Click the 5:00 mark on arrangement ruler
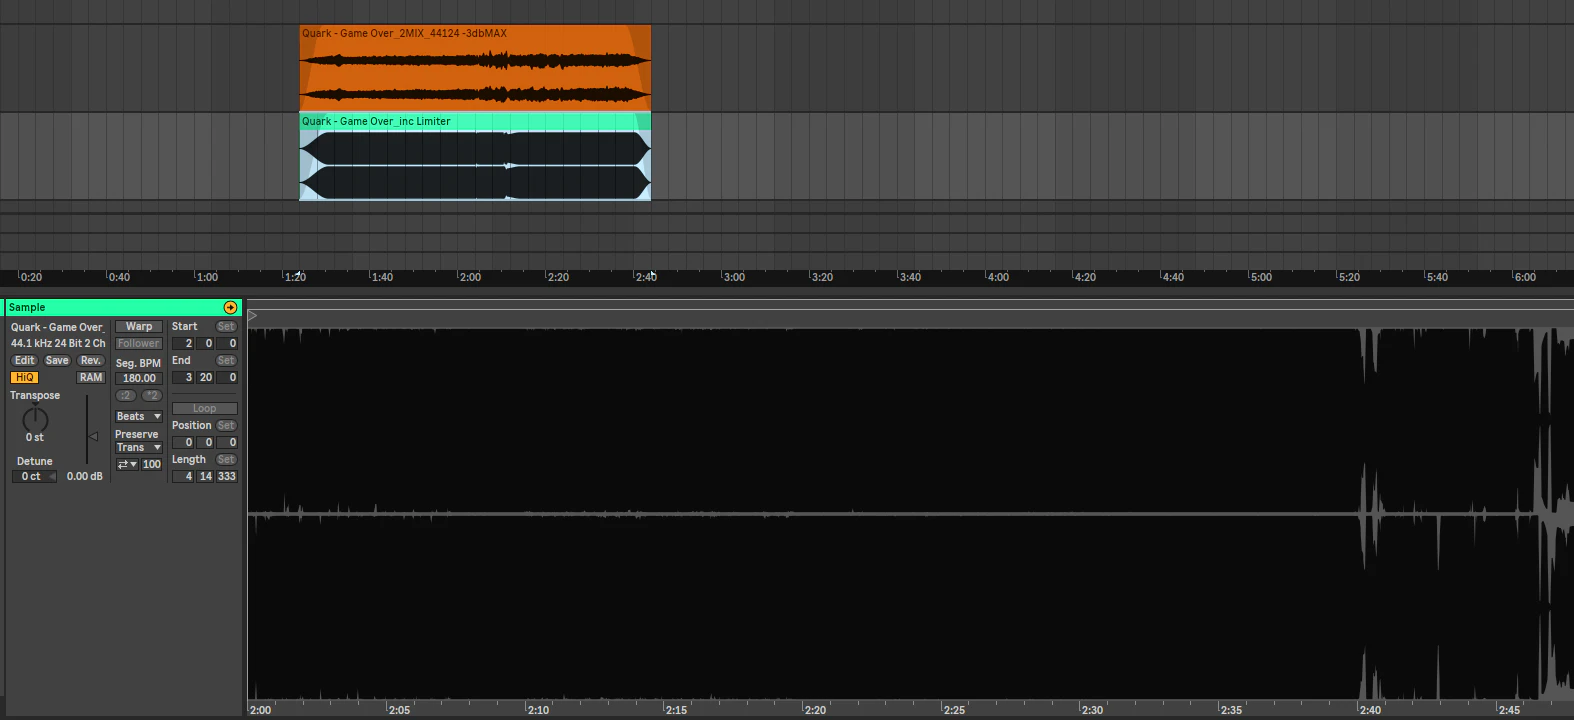This screenshot has height=720, width=1574. [x=1261, y=277]
